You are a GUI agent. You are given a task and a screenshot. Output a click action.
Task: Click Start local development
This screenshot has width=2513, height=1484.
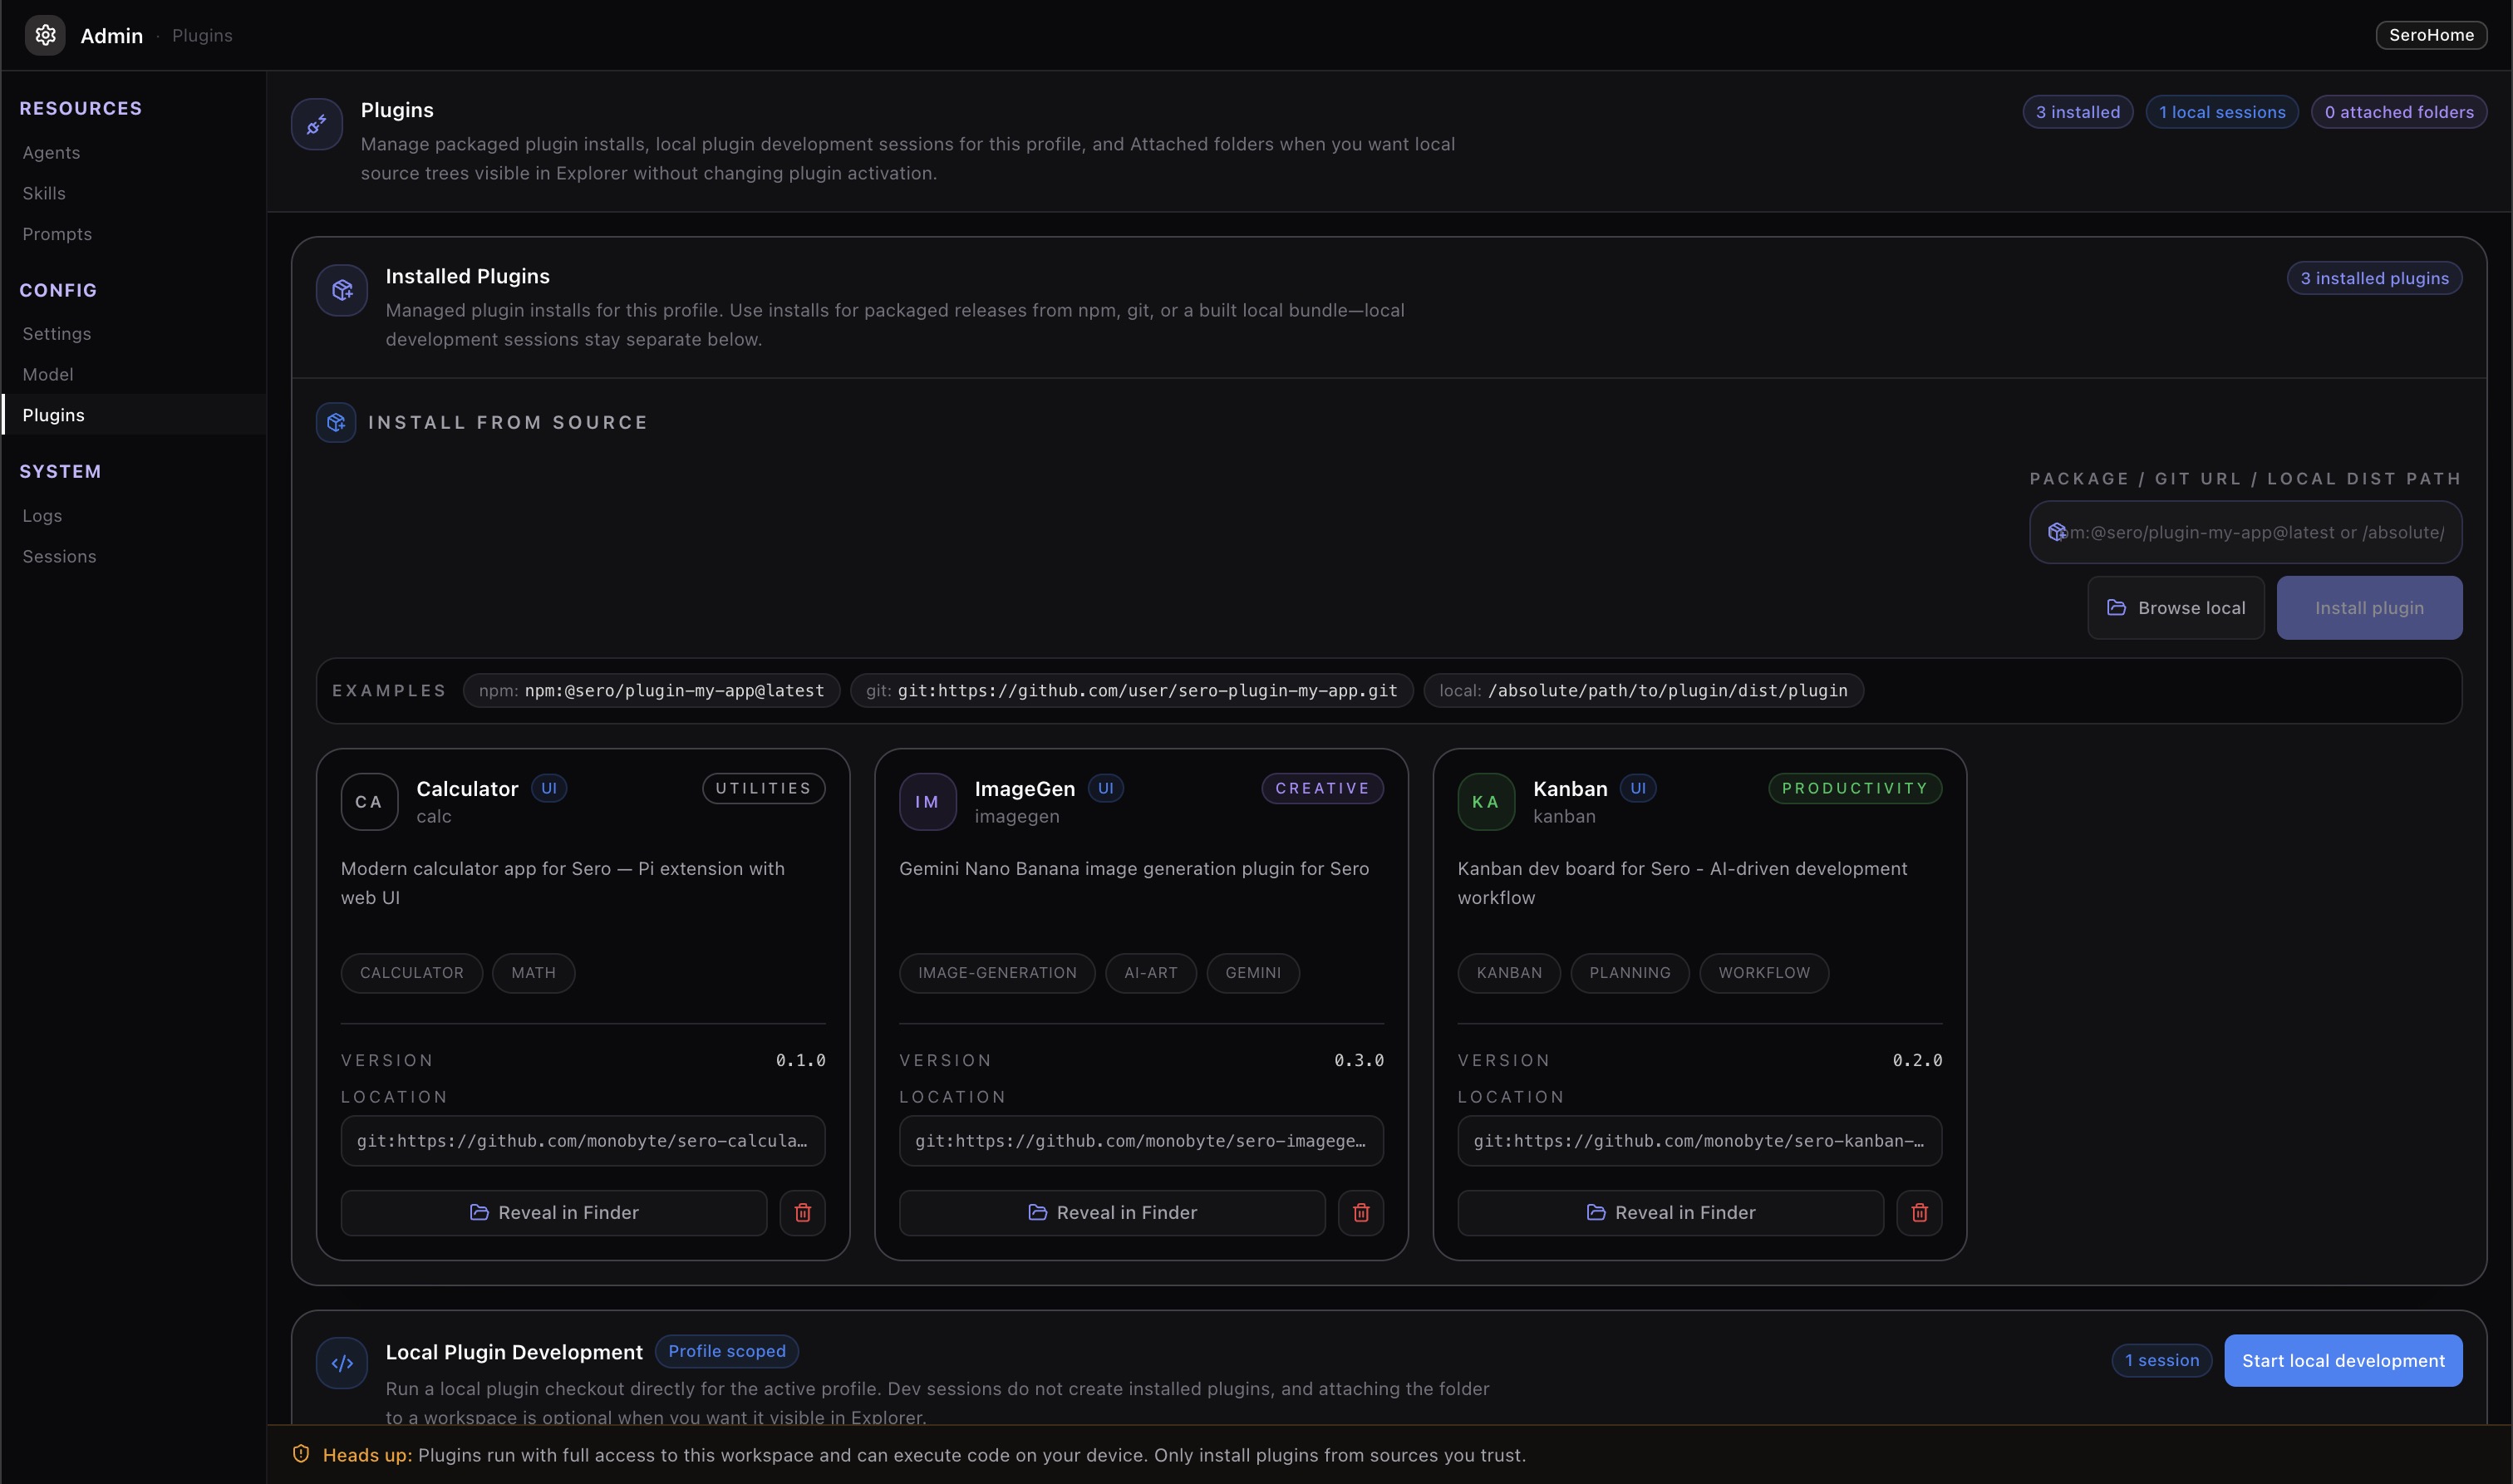[x=2343, y=1360]
